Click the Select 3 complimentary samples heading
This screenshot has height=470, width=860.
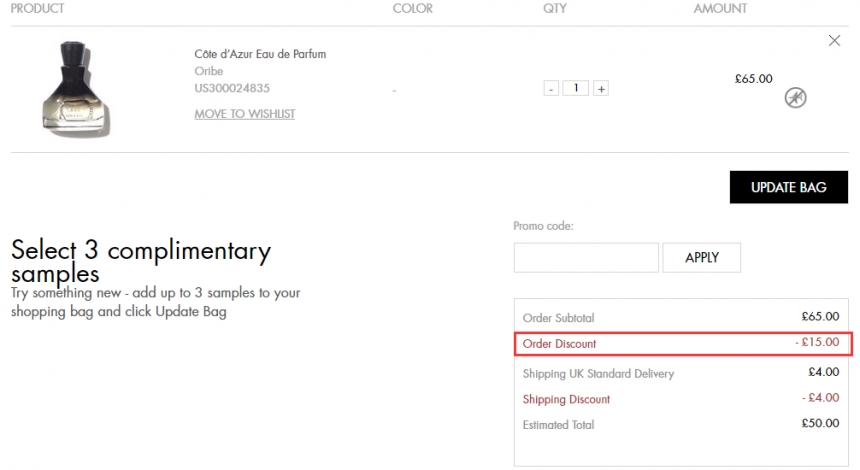coord(140,261)
